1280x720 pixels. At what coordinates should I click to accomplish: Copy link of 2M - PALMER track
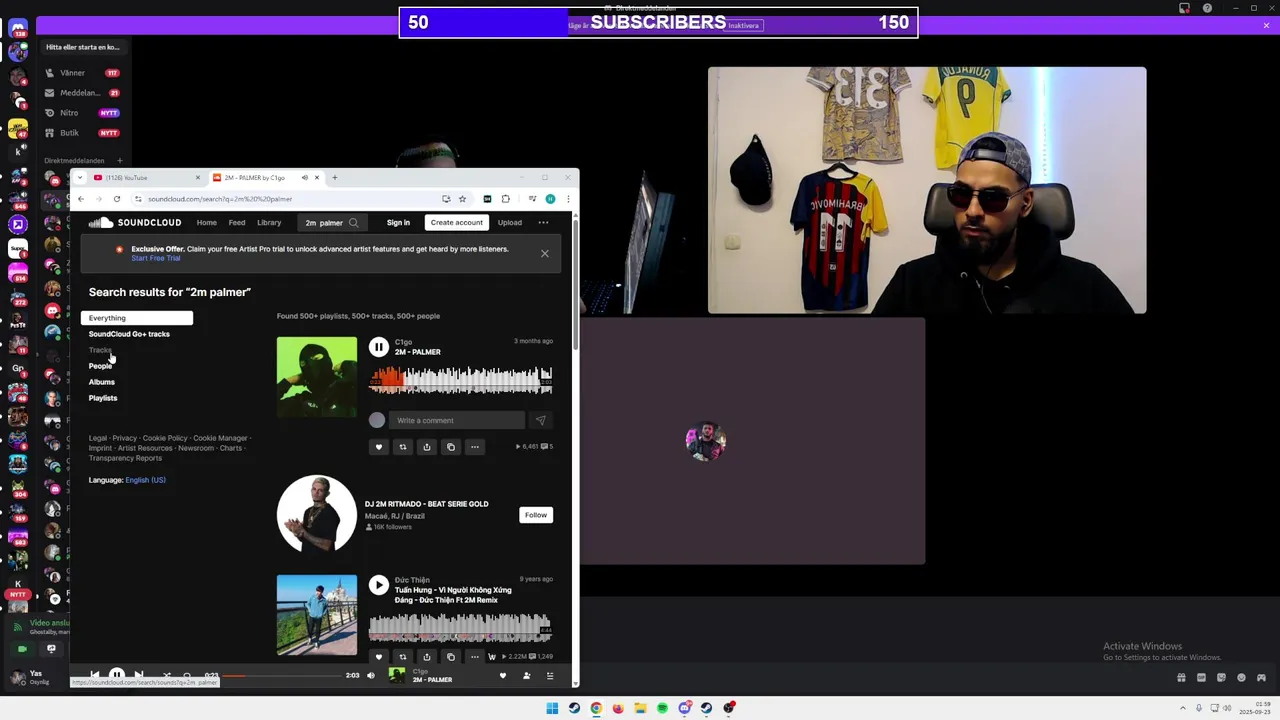(450, 447)
